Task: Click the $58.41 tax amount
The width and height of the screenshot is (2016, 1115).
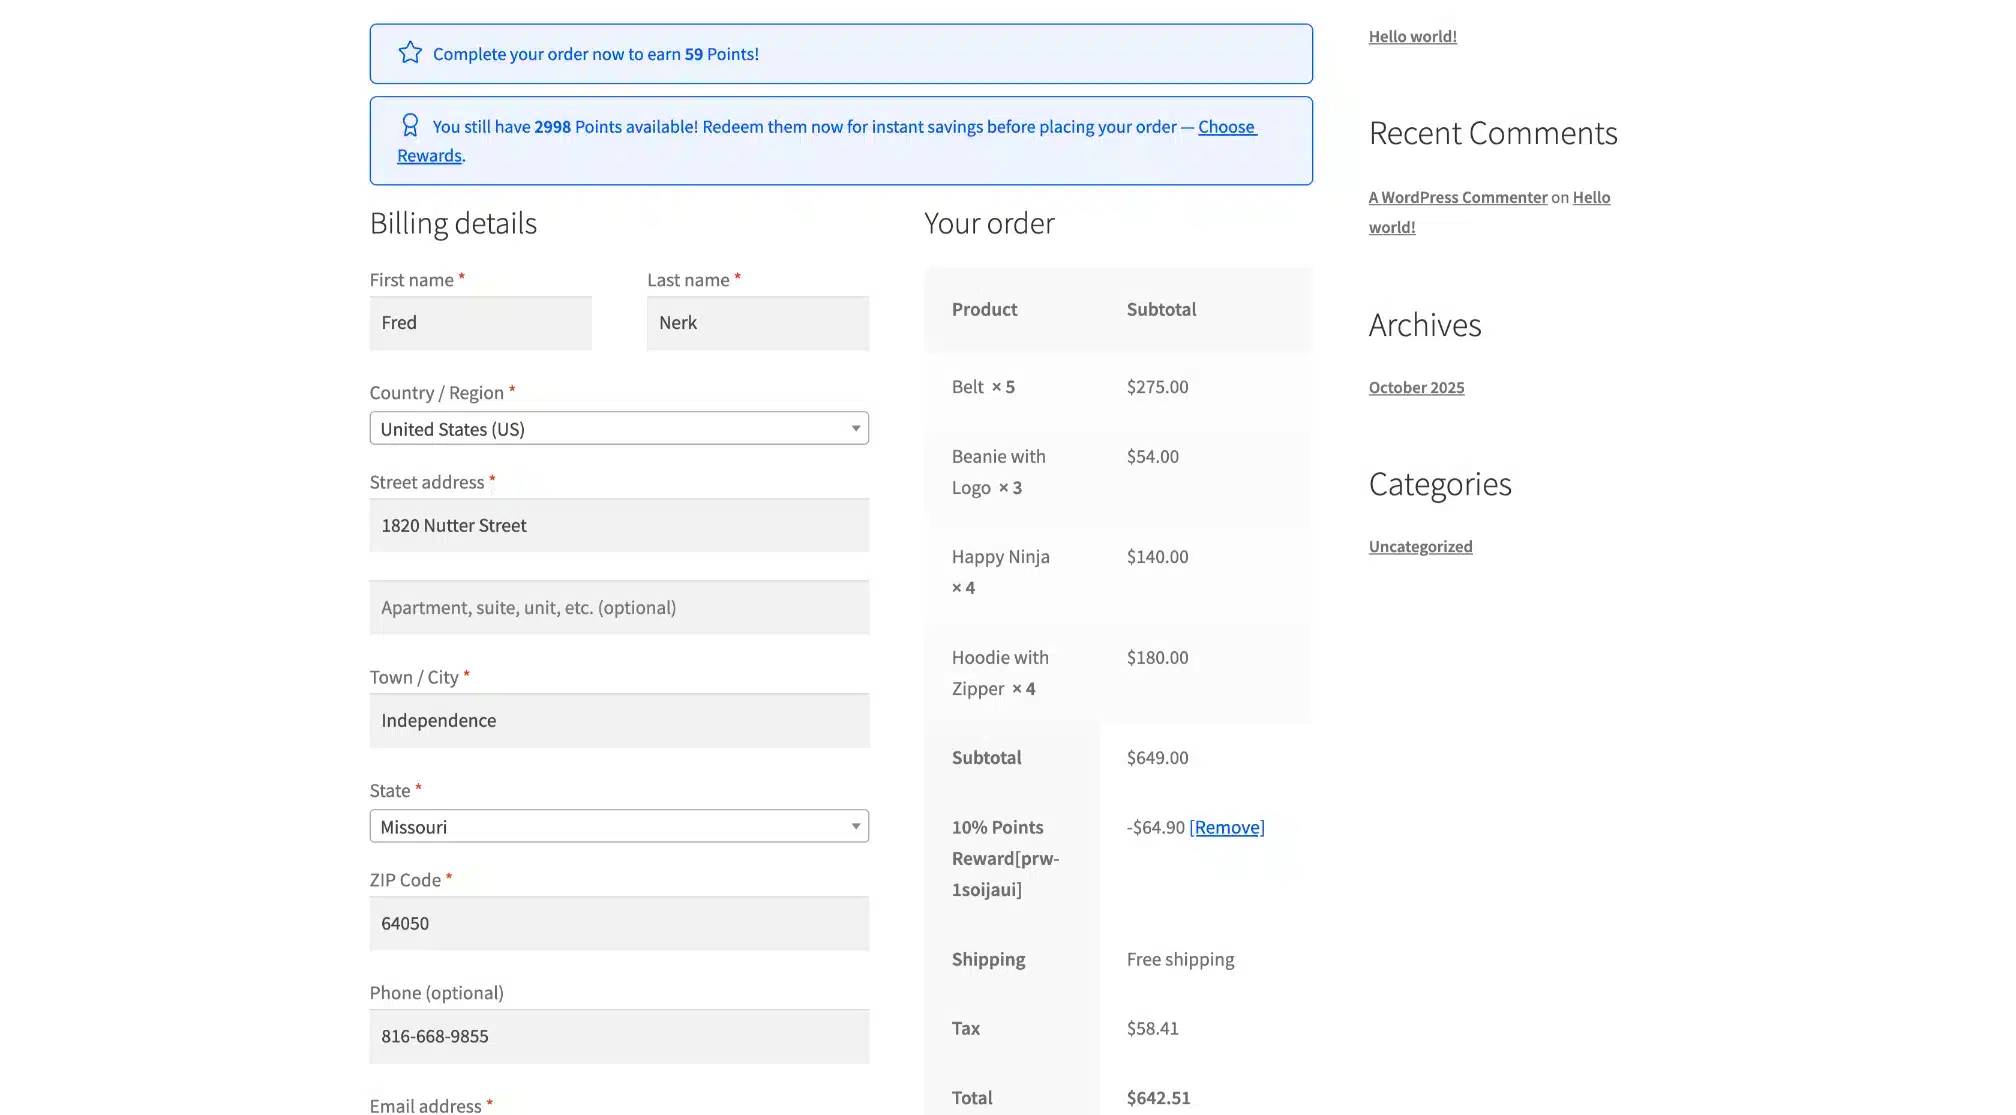Action: coord(1152,1029)
